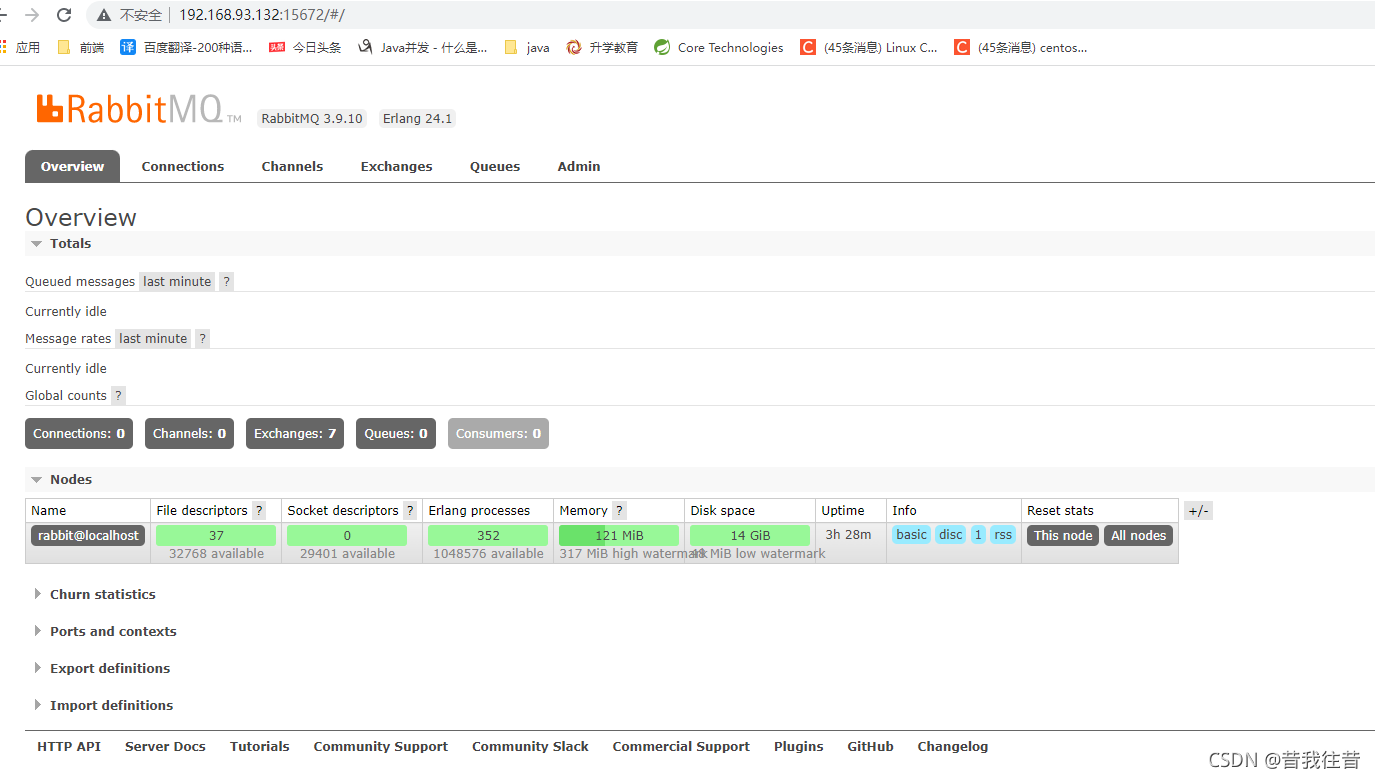Viewport: 1375px width, 778px height.
Task: Open the Community Support link
Action: pos(381,747)
